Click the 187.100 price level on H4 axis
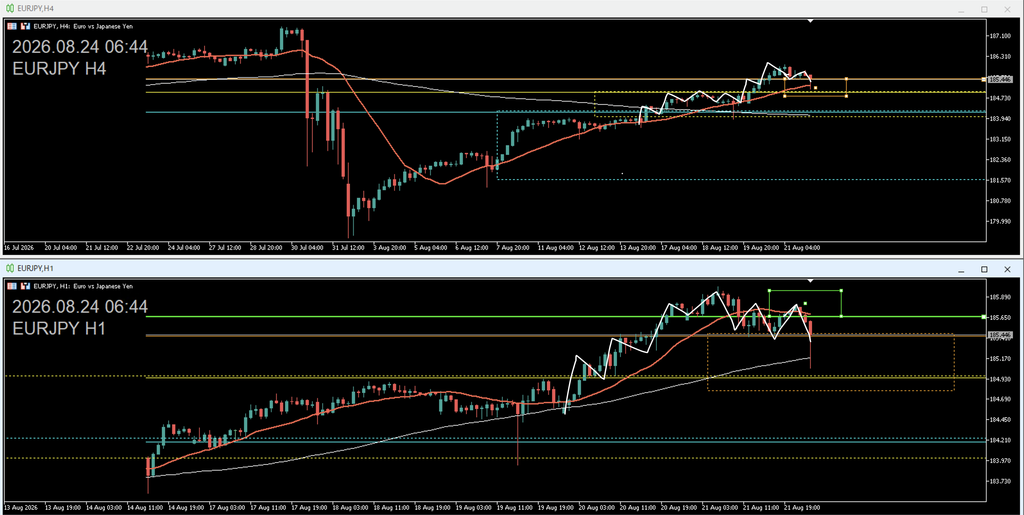Screen dimensions: 1024x515 coord(1001,36)
